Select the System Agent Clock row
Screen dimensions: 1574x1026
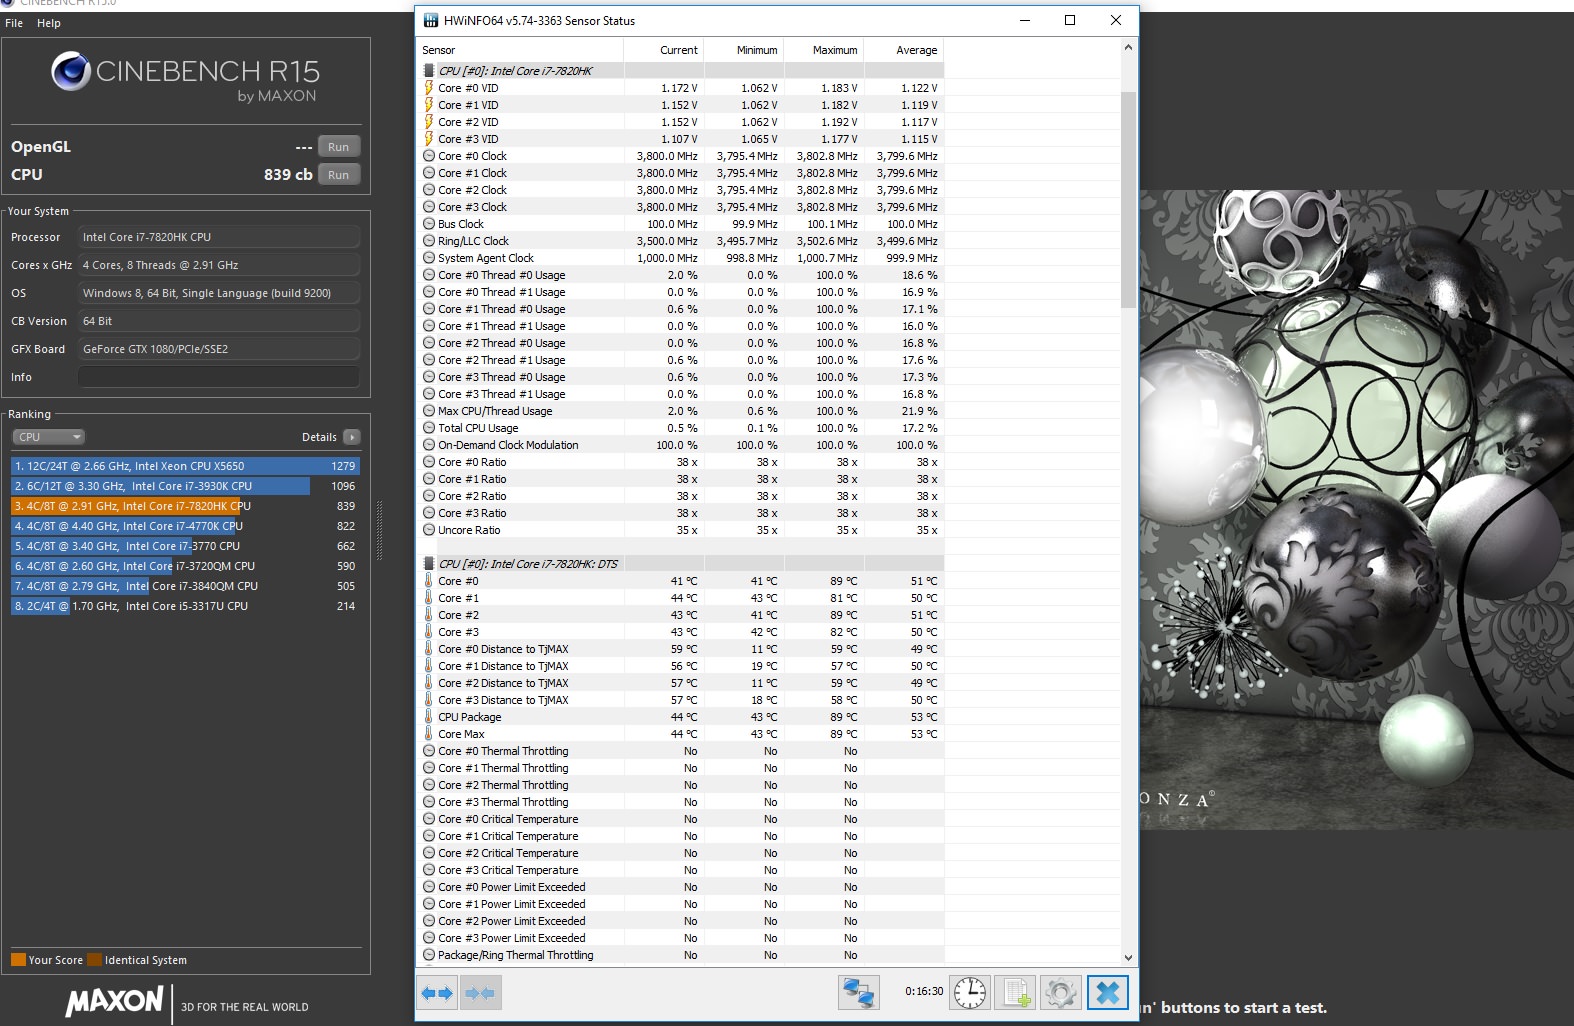click(681, 258)
